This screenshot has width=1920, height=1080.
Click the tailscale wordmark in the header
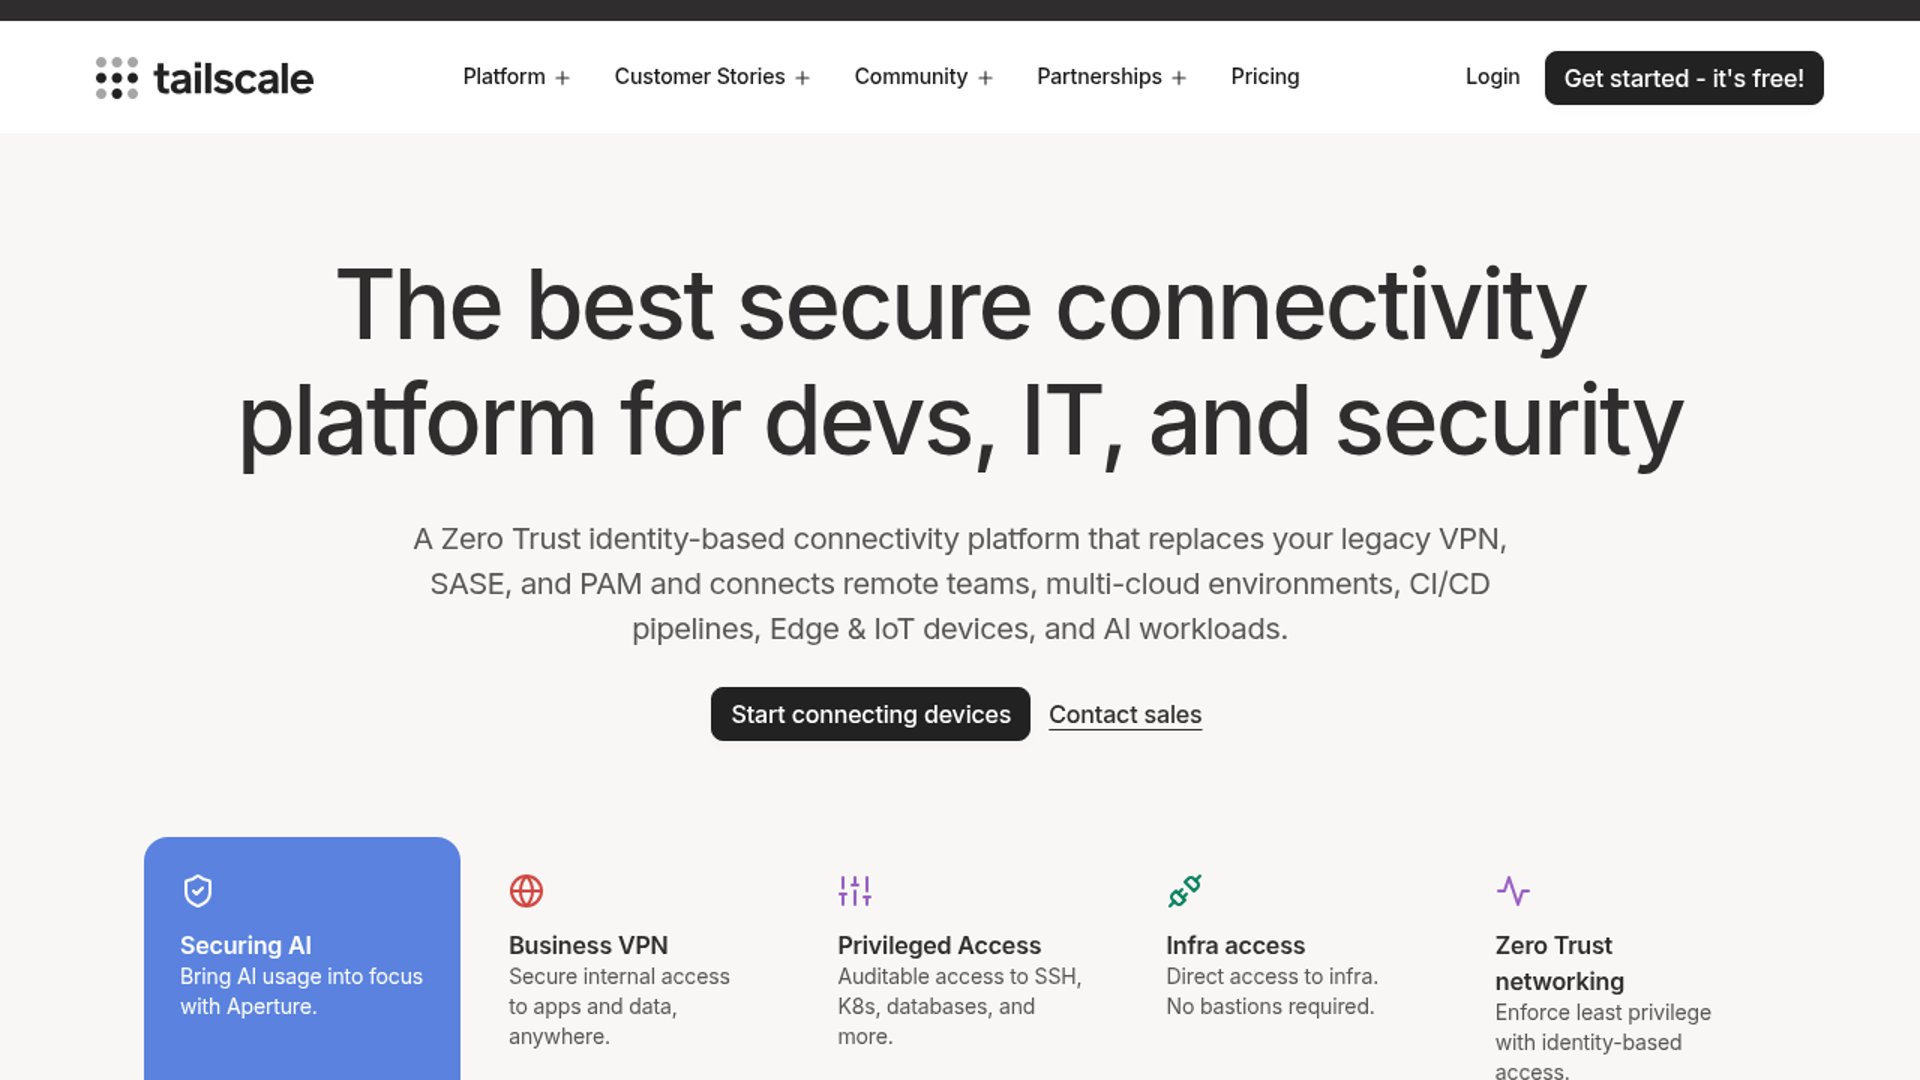[233, 78]
